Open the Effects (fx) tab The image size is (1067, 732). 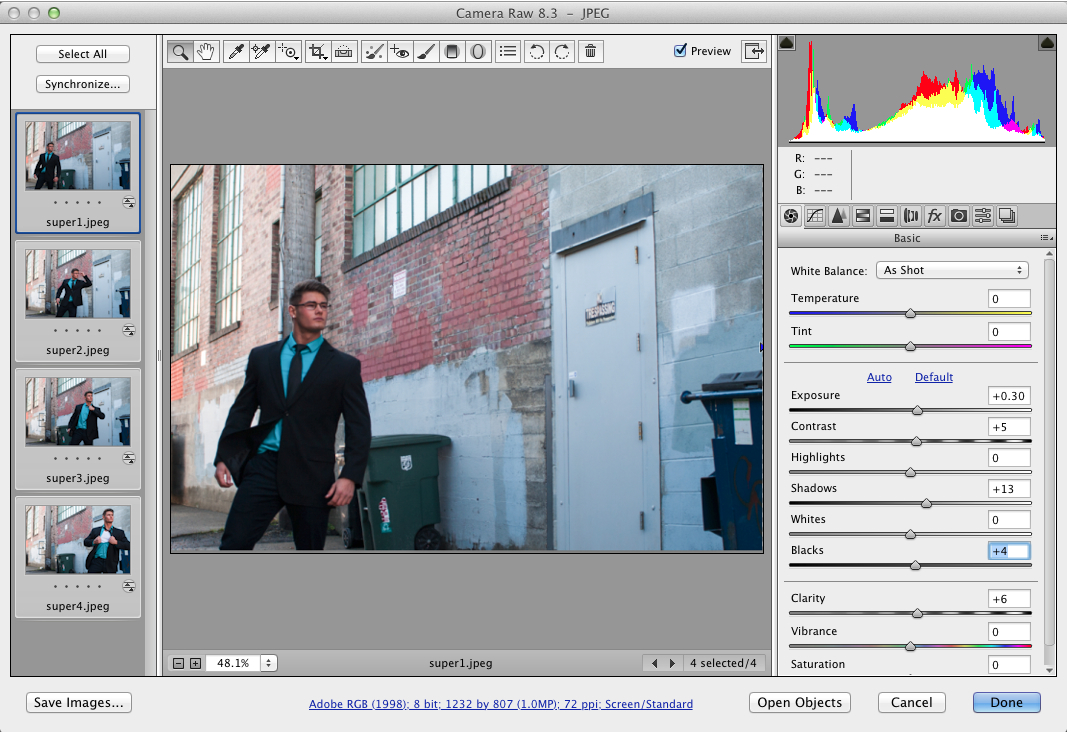pyautogui.click(x=935, y=215)
